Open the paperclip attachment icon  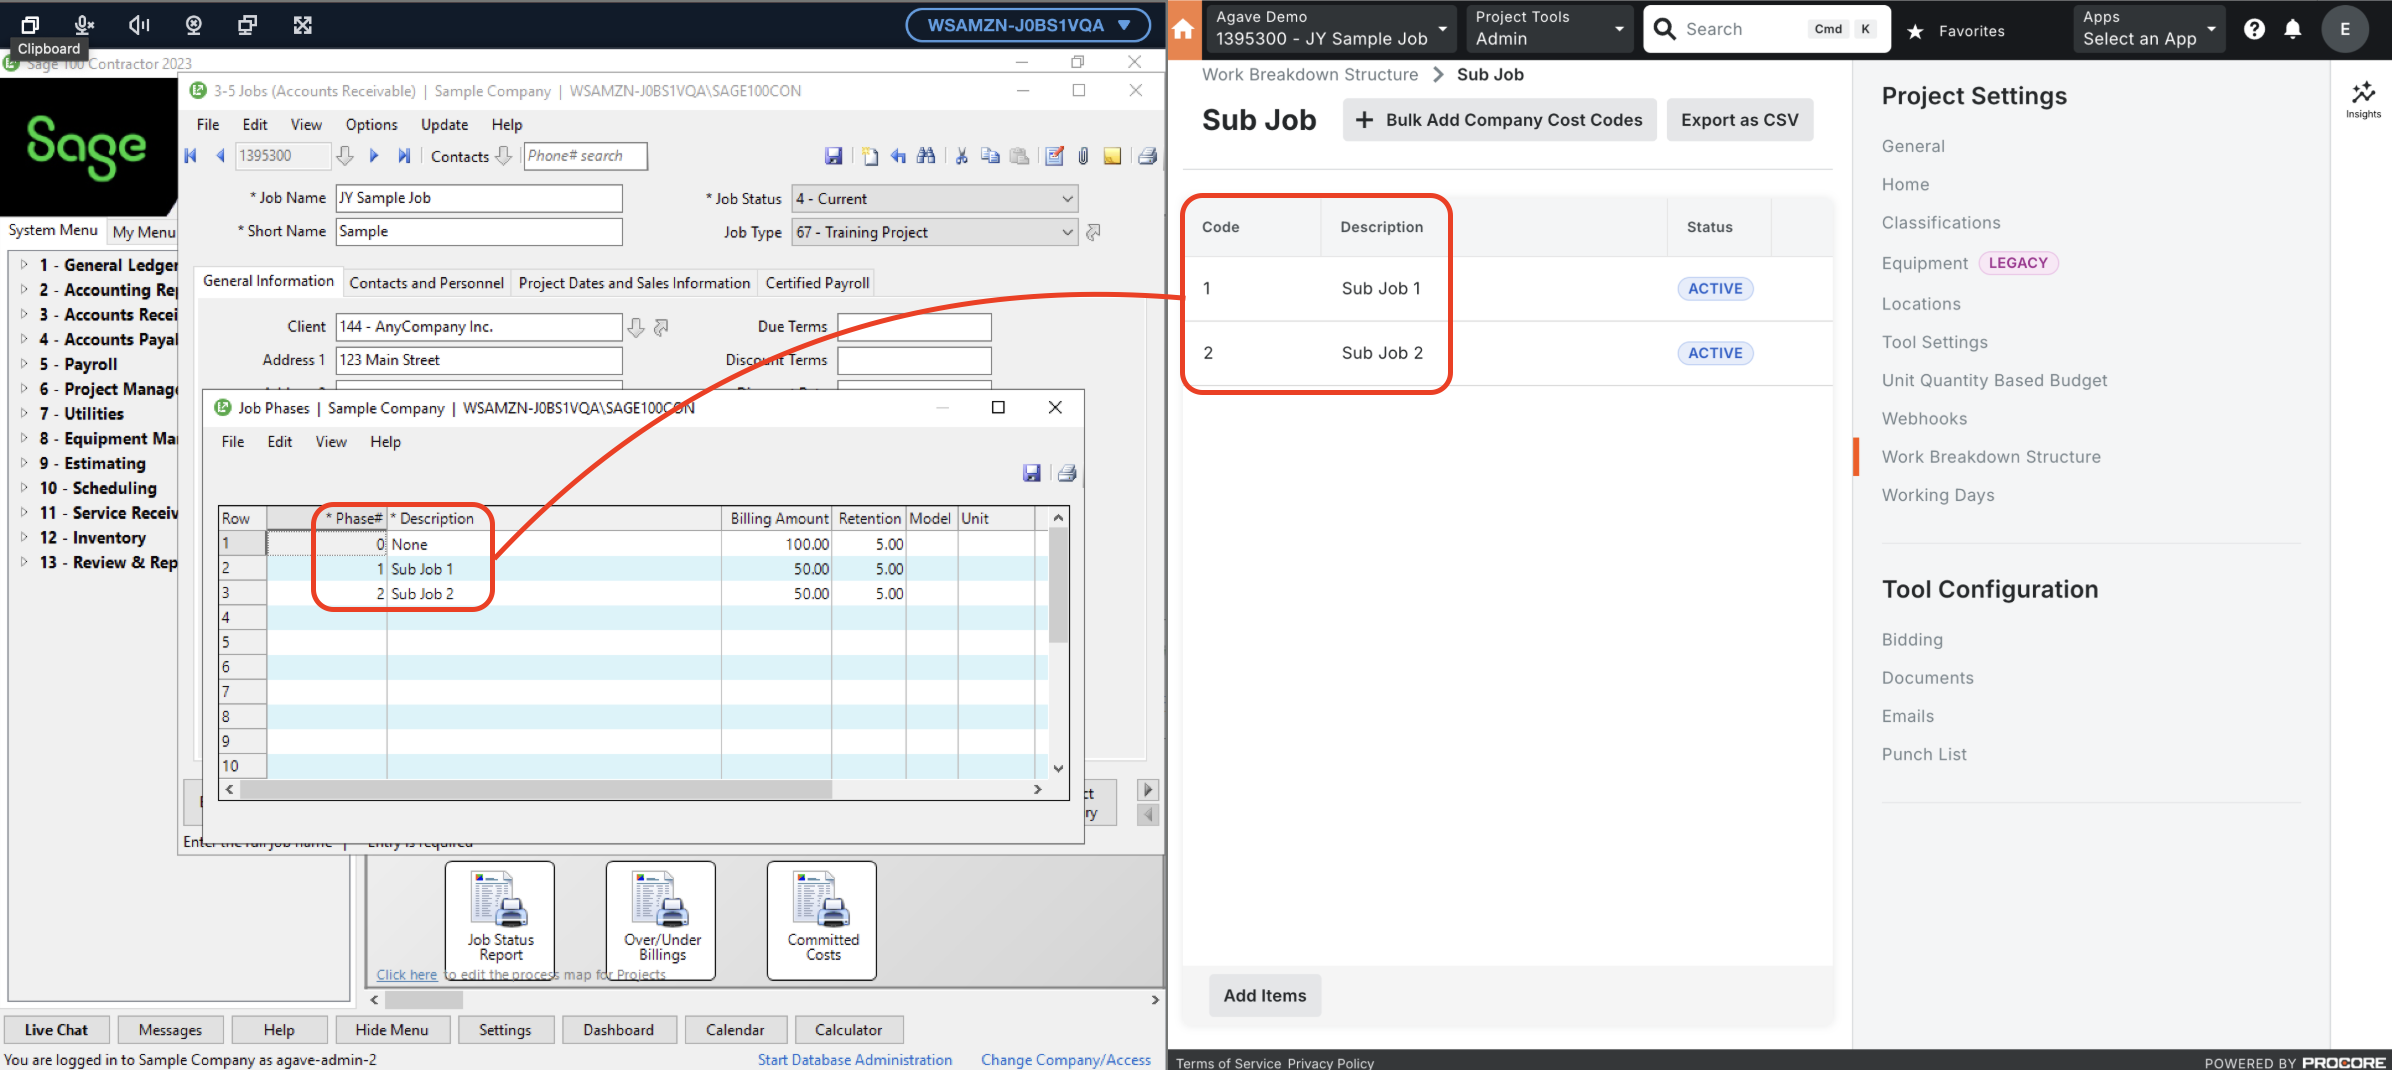pyautogui.click(x=1082, y=156)
